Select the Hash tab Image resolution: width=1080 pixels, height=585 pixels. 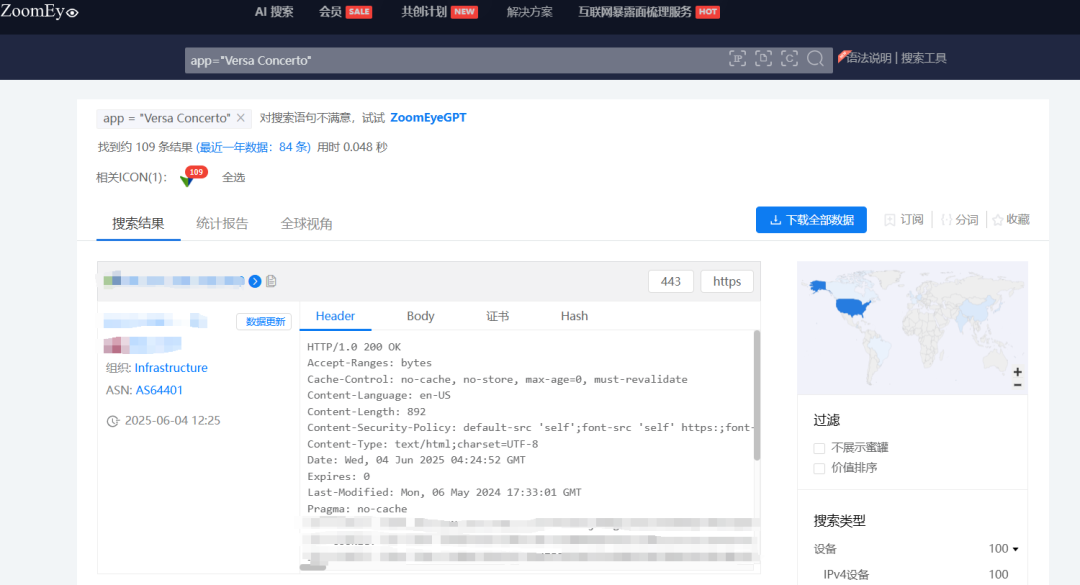point(574,316)
